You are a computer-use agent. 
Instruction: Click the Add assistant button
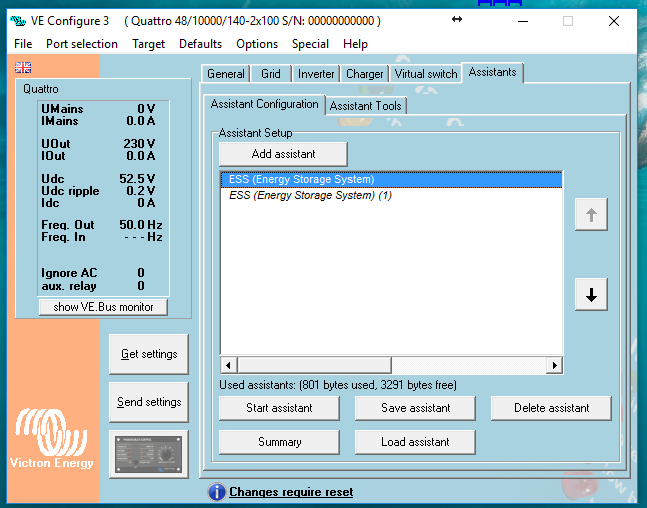pos(283,154)
